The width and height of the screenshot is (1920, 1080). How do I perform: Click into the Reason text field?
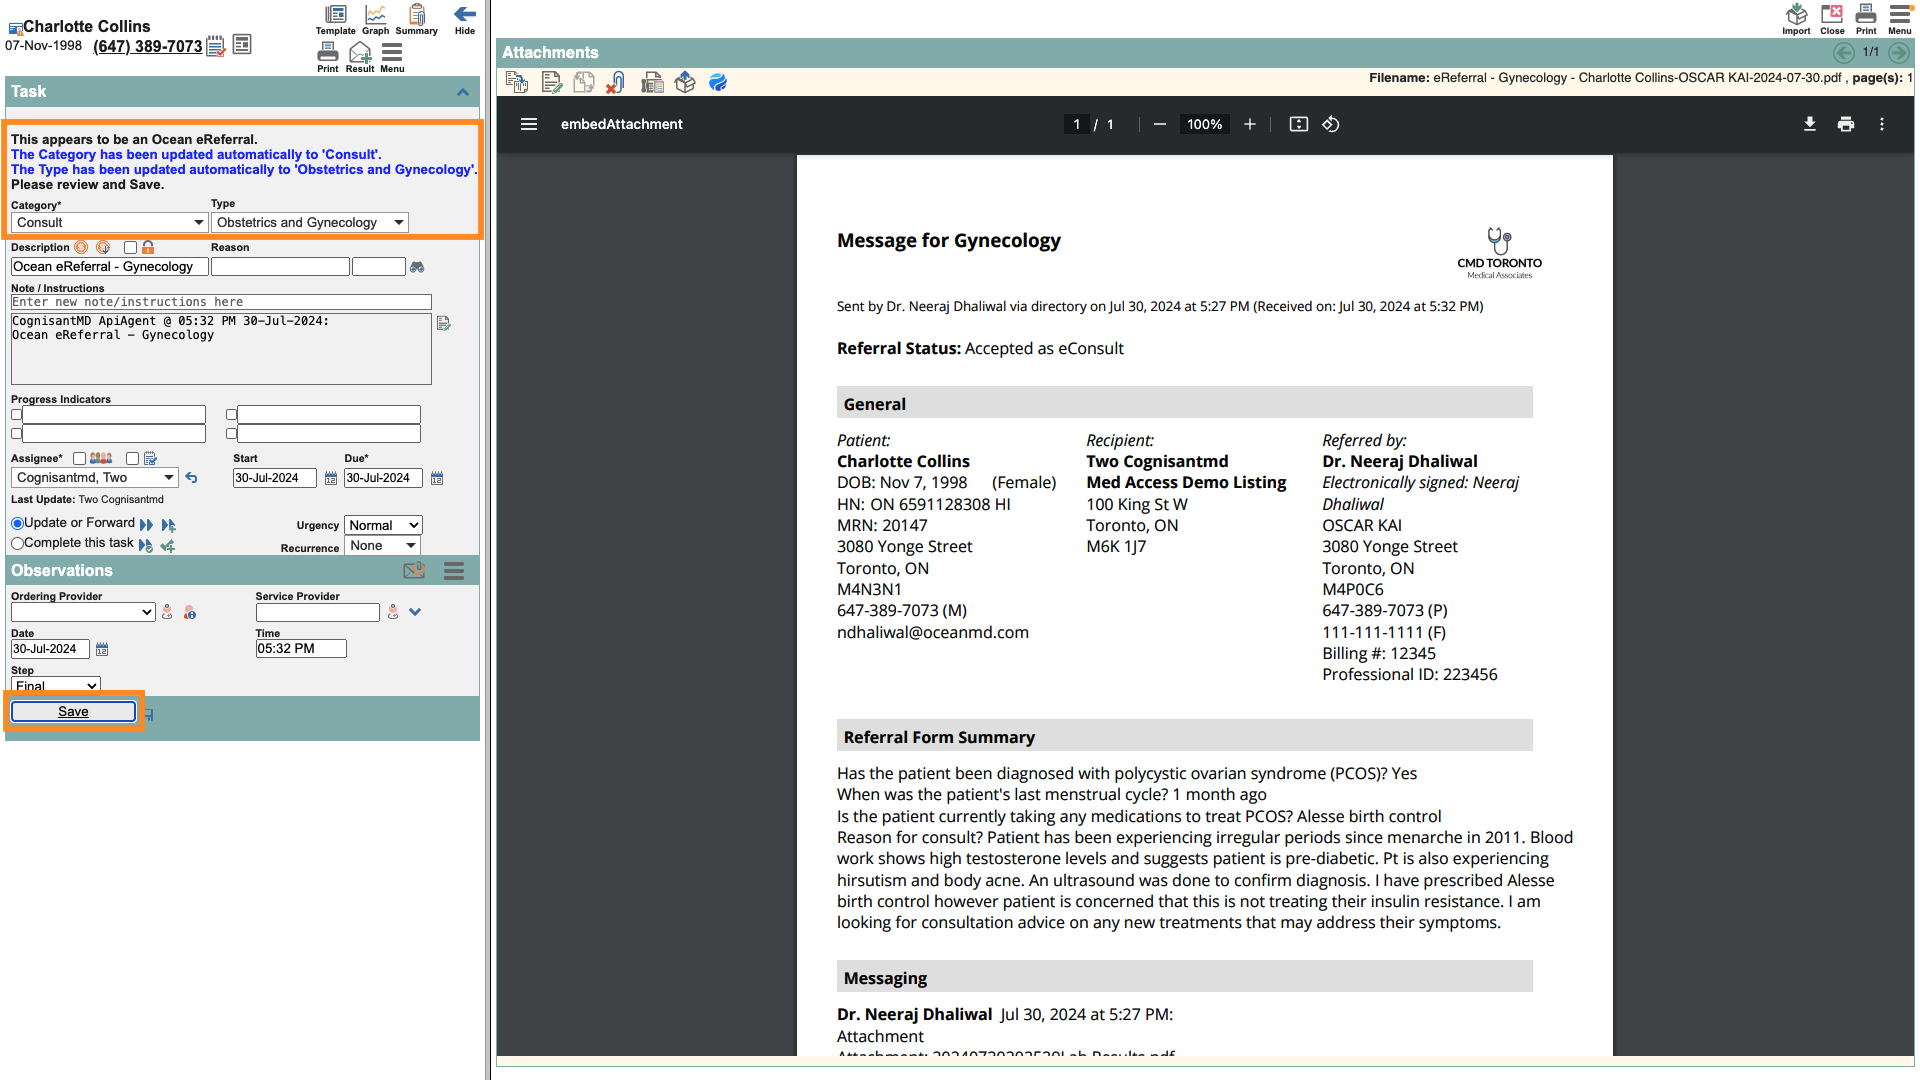pos(280,266)
